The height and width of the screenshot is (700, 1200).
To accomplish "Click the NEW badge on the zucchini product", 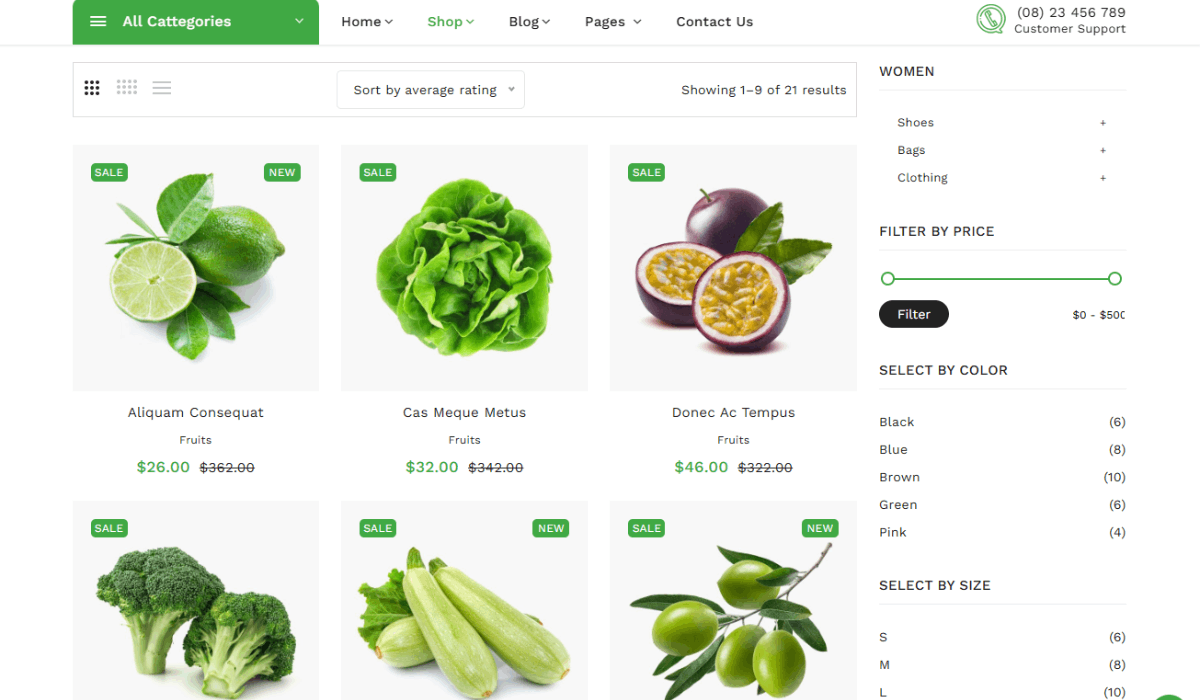I will (x=551, y=528).
